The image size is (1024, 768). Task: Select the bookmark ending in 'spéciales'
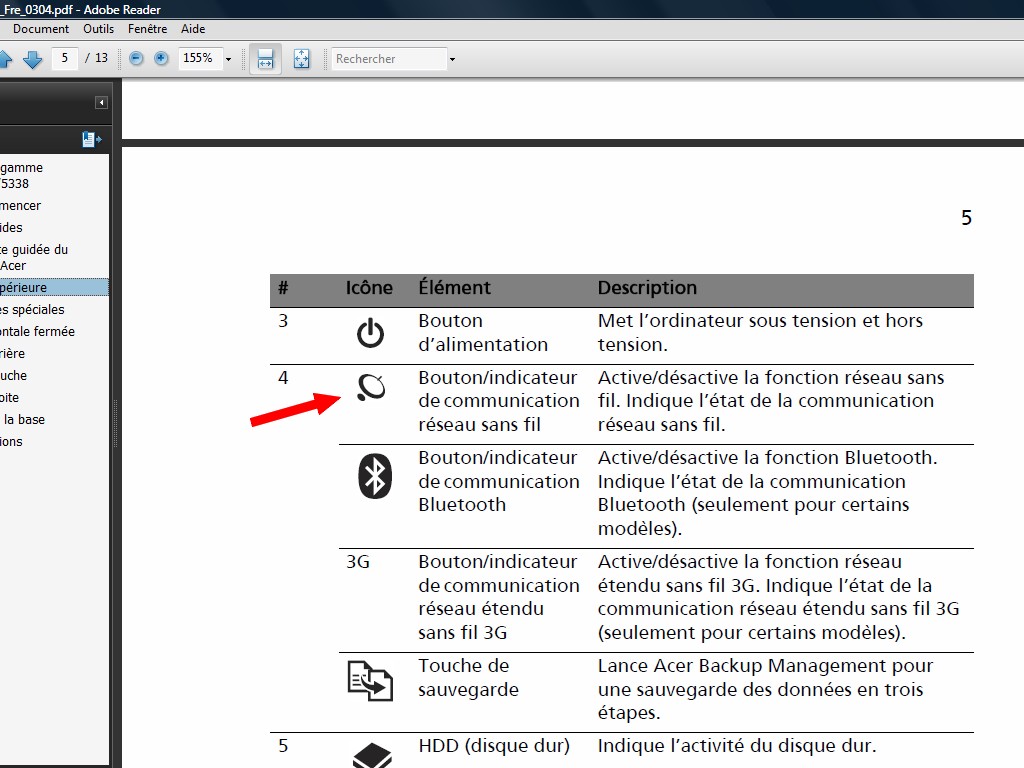click(32, 310)
